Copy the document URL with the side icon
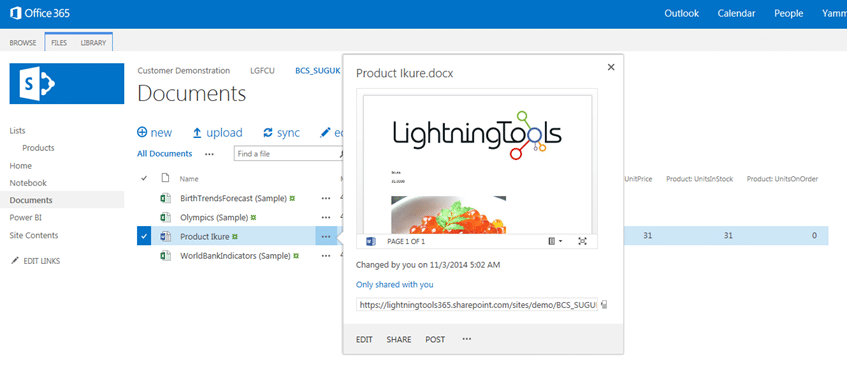 604,305
